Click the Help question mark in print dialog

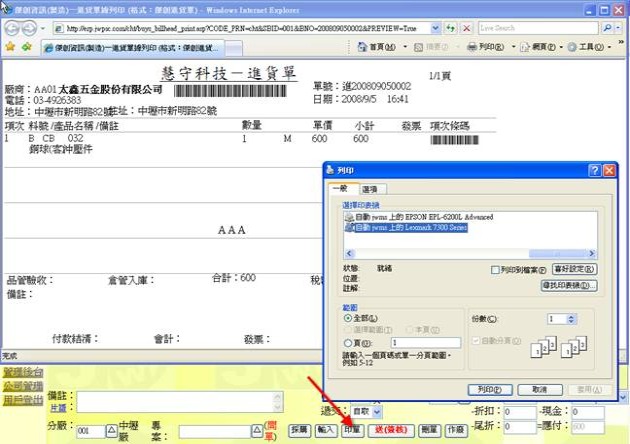coord(594,172)
